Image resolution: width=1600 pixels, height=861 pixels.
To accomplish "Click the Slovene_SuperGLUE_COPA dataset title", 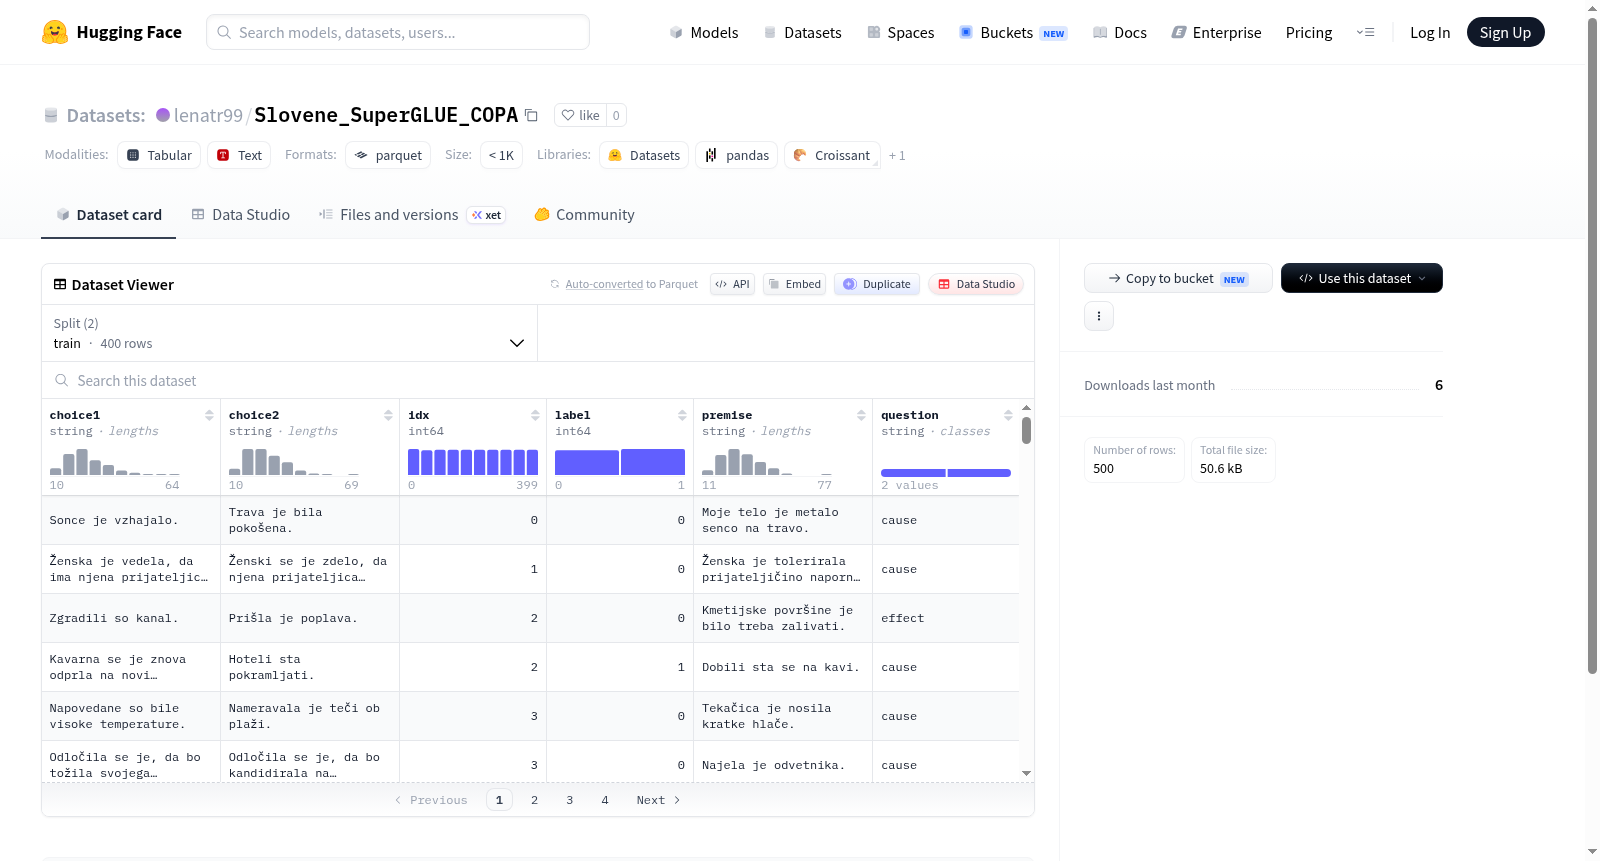I will point(386,115).
